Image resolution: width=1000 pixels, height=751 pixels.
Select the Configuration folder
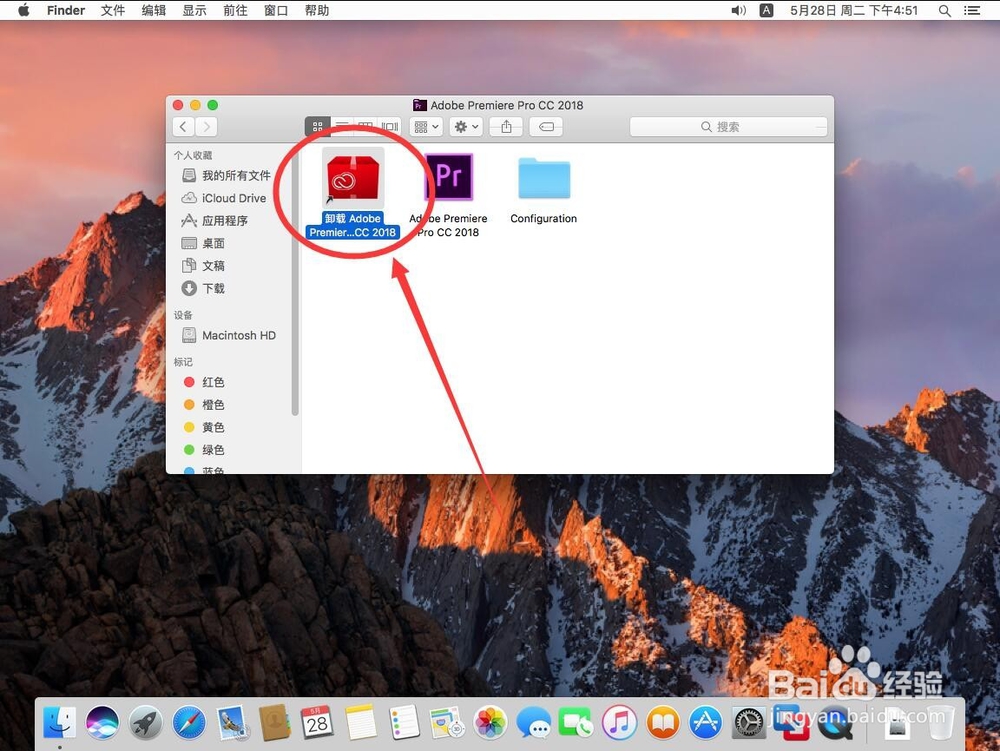pos(544,178)
